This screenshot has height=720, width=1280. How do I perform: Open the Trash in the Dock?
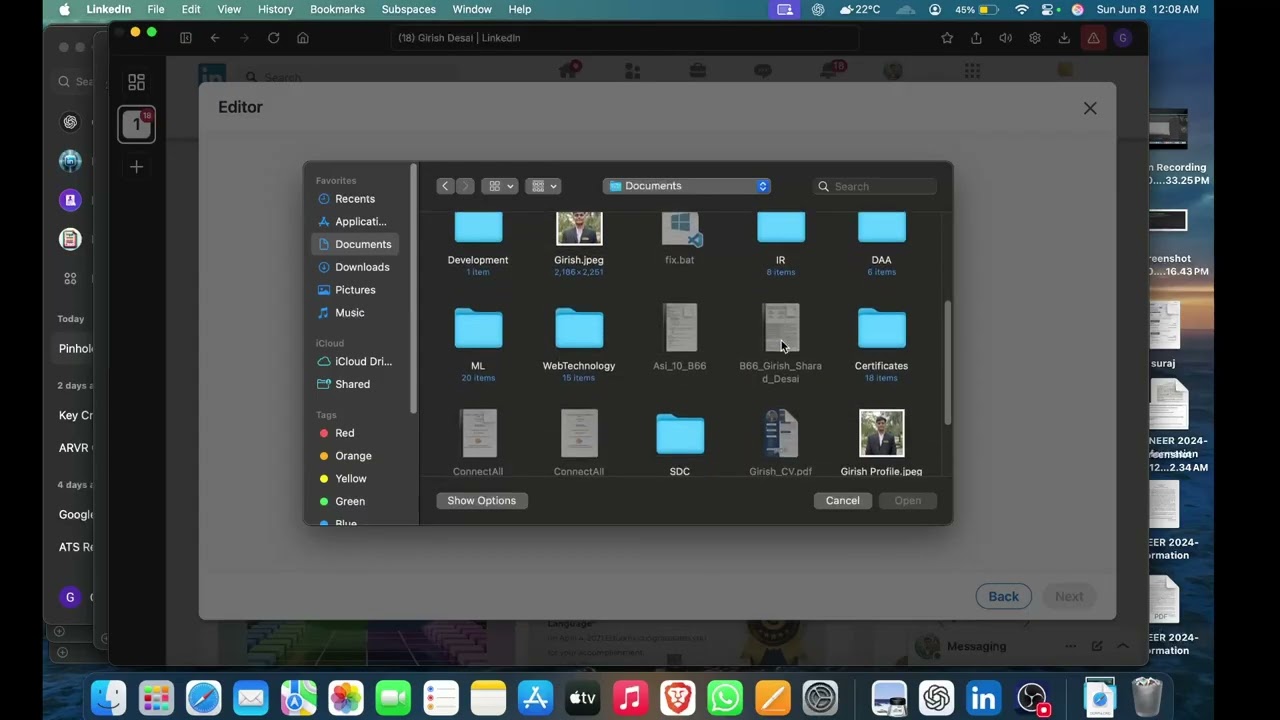click(x=1146, y=697)
